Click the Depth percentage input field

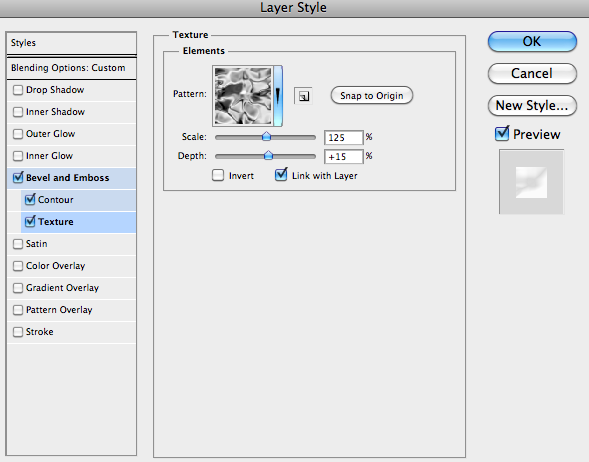[344, 157]
